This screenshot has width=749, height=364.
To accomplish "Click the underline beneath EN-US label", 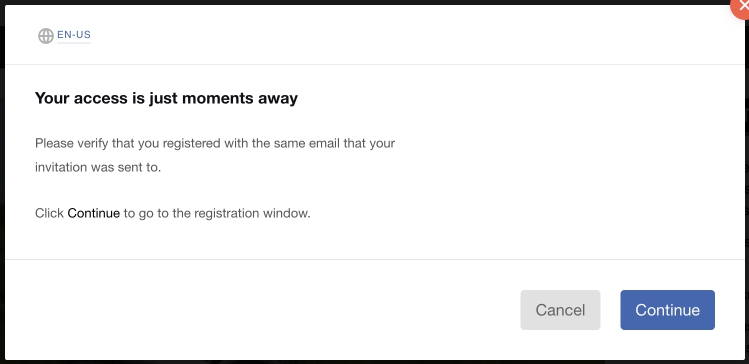I will coord(74,43).
